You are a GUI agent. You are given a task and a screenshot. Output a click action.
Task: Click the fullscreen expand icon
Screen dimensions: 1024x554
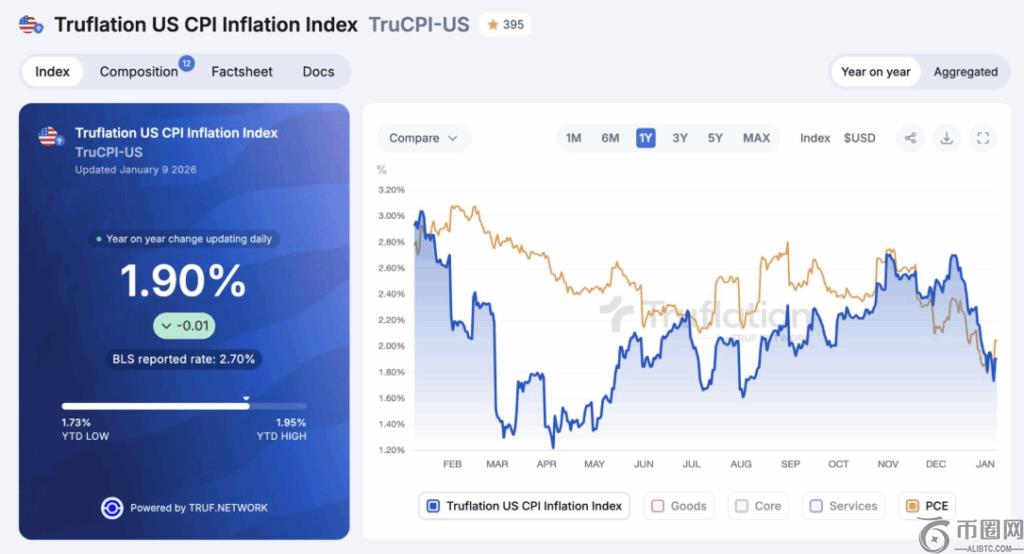(x=982, y=138)
